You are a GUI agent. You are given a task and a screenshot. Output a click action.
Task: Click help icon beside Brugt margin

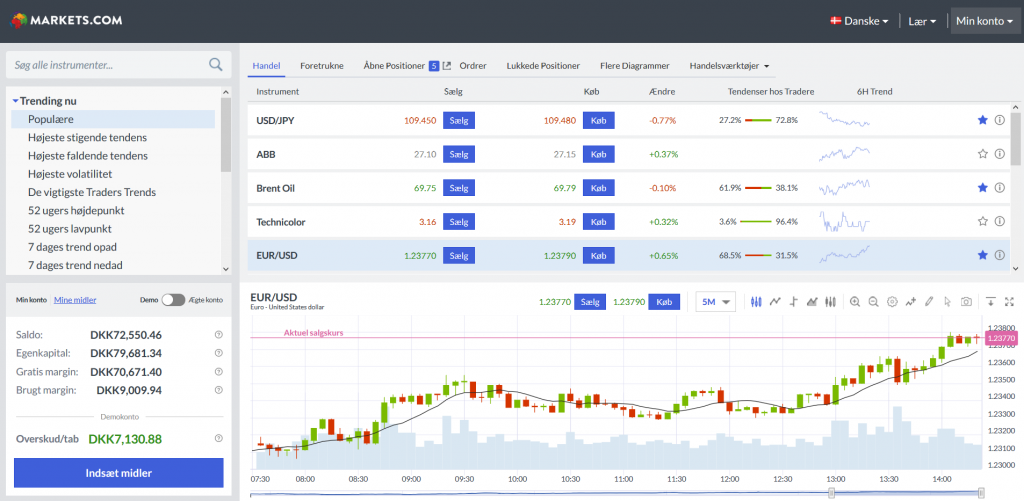coord(219,390)
